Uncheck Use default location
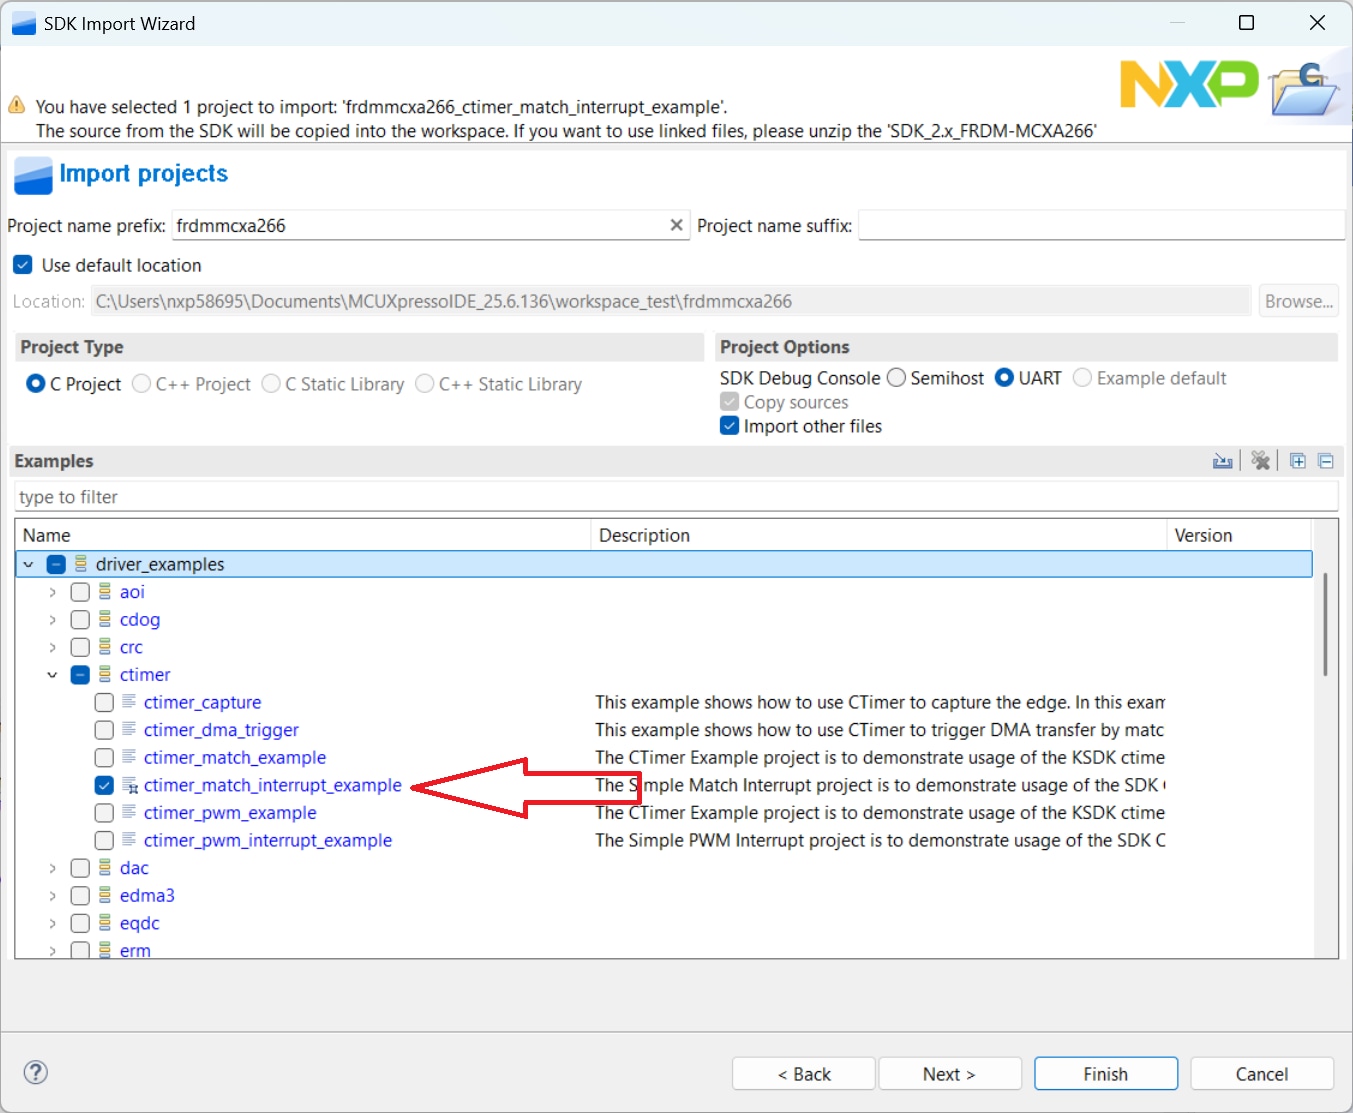The width and height of the screenshot is (1353, 1113). 22,265
